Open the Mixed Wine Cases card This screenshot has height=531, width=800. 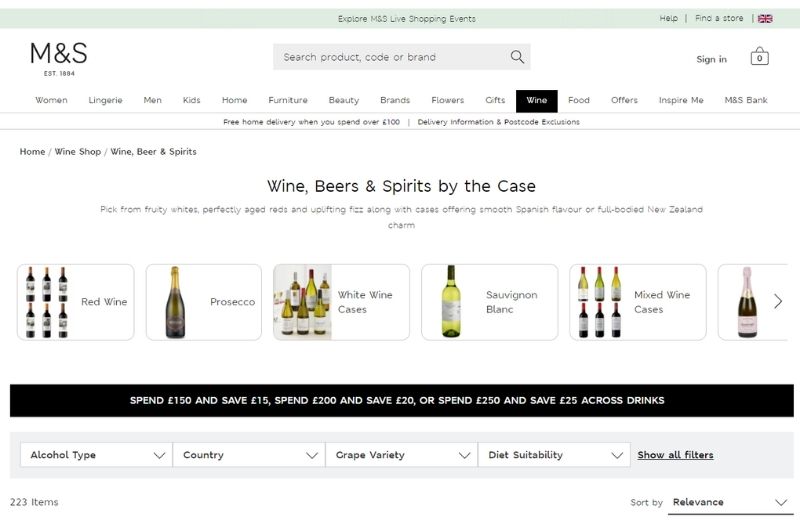[638, 302]
